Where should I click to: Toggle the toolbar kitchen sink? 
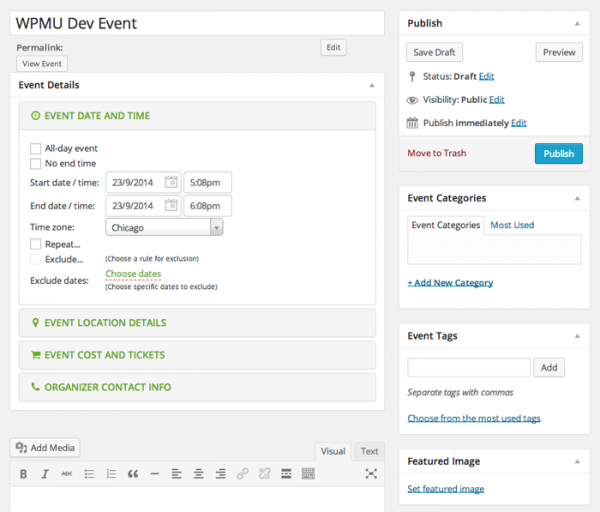click(x=308, y=474)
